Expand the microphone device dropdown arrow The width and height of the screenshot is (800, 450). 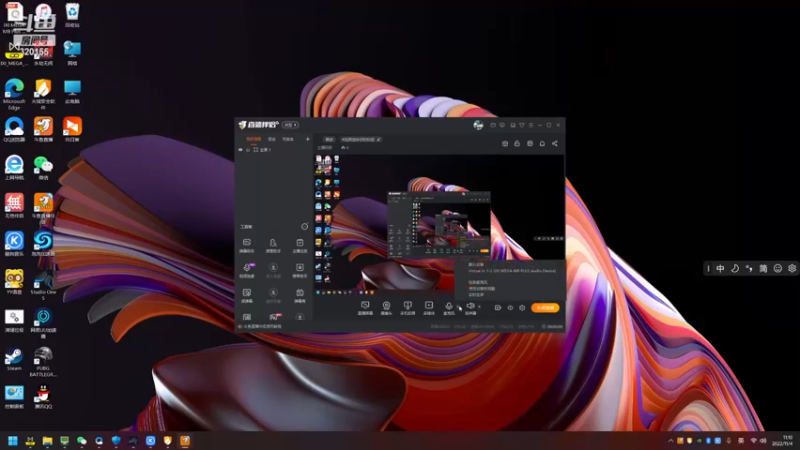click(x=458, y=307)
